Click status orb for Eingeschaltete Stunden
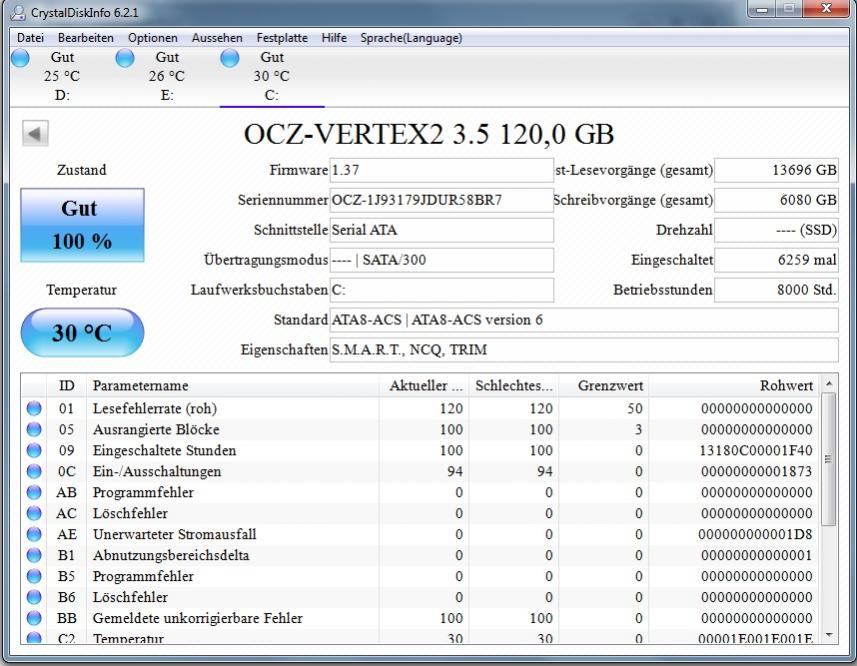The height and width of the screenshot is (666, 857). coord(34,450)
